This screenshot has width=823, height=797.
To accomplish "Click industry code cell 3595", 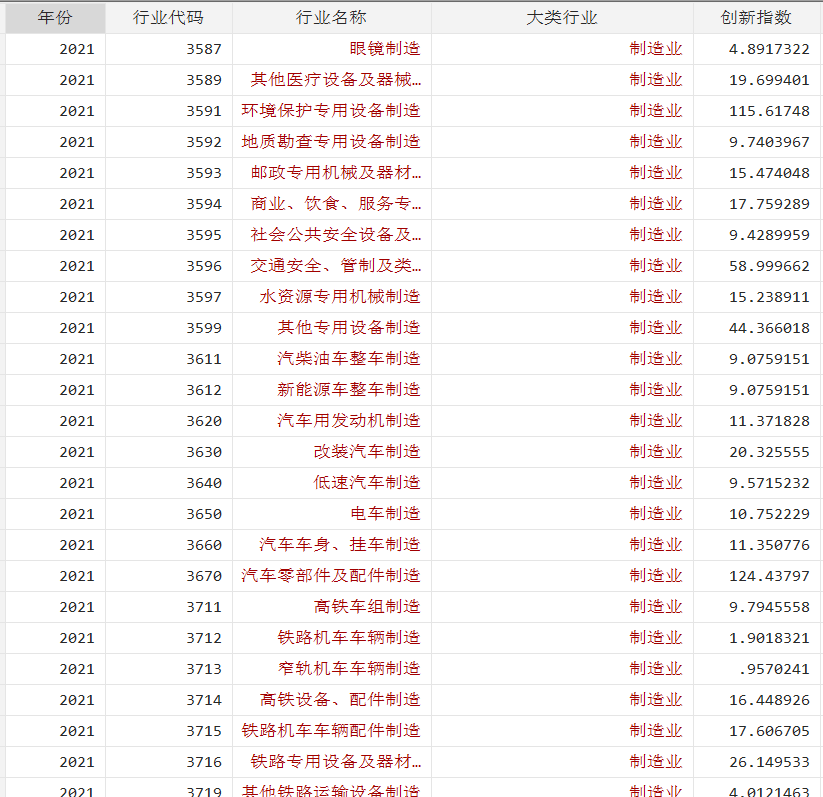I will click(x=168, y=235).
